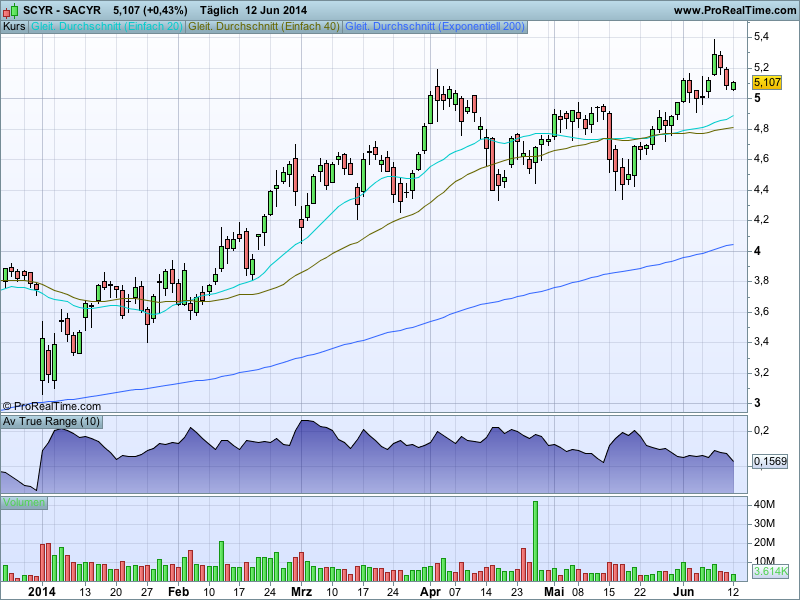Click the 5,107 (+0,43%) quote in title
Screen dimensions: 800x600
pyautogui.click(x=150, y=10)
